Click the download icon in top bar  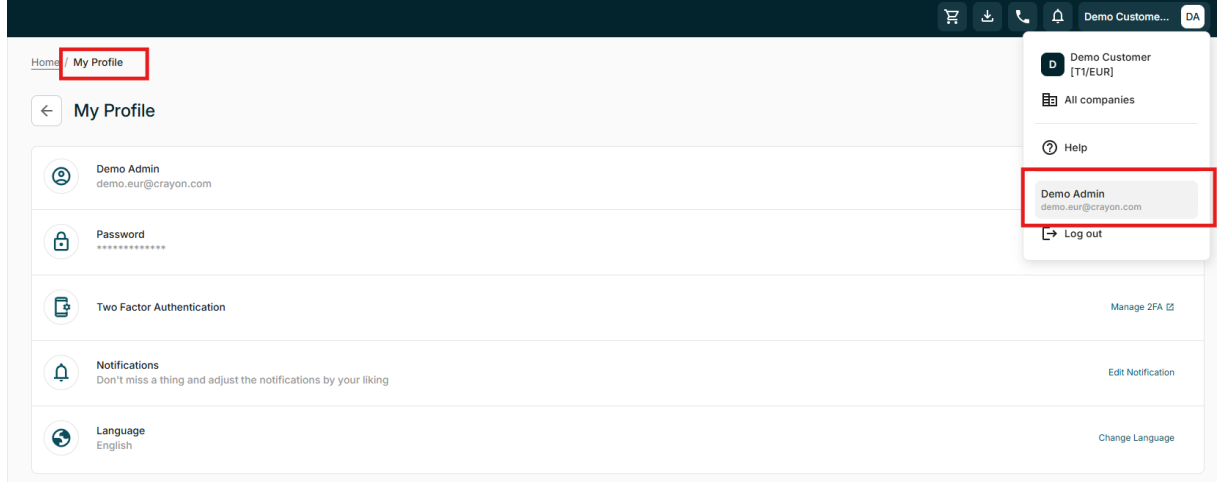click(x=986, y=16)
